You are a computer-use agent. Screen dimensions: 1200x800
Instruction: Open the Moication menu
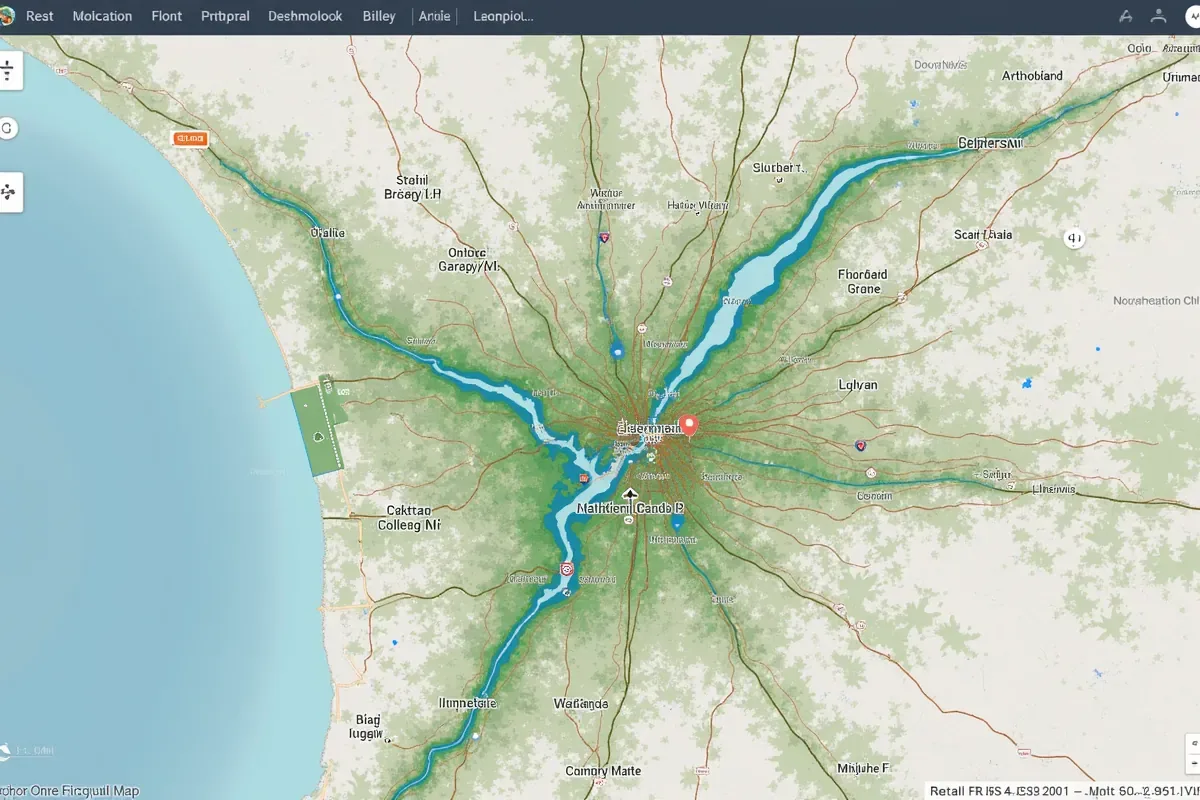pos(103,16)
